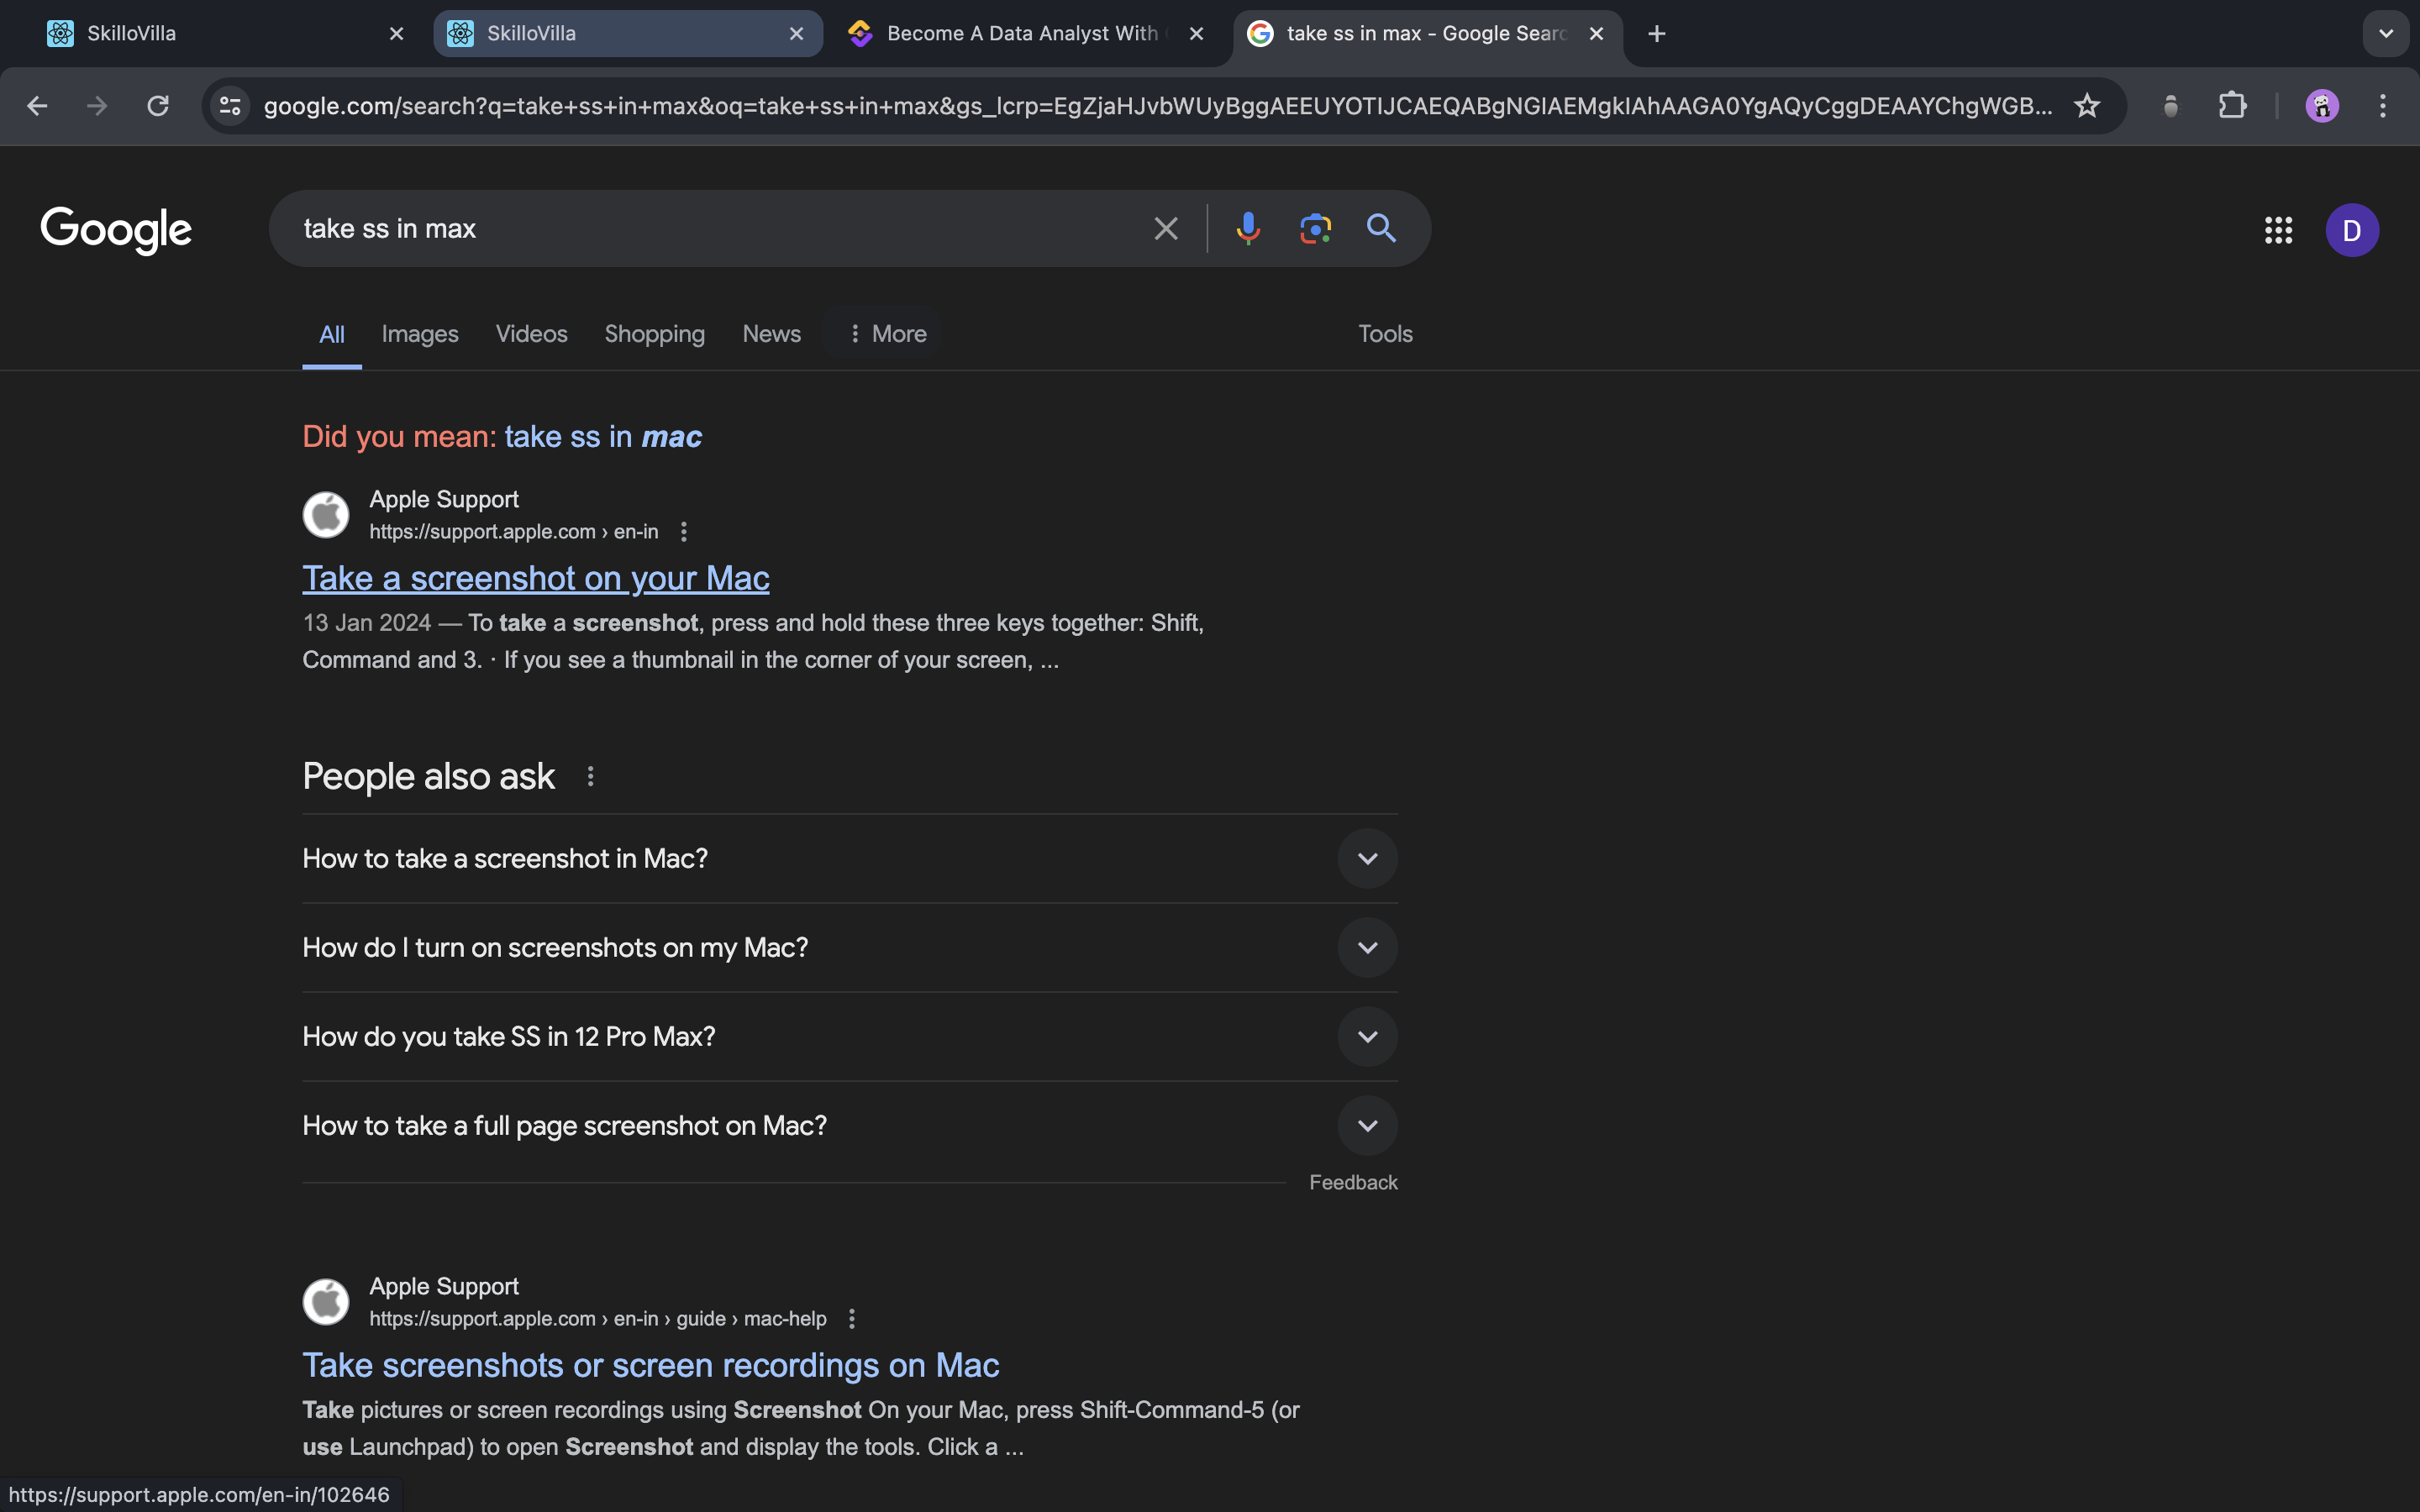Viewport: 2420px width, 1512px height.
Task: Open the More search filters dropdown
Action: [x=886, y=334]
